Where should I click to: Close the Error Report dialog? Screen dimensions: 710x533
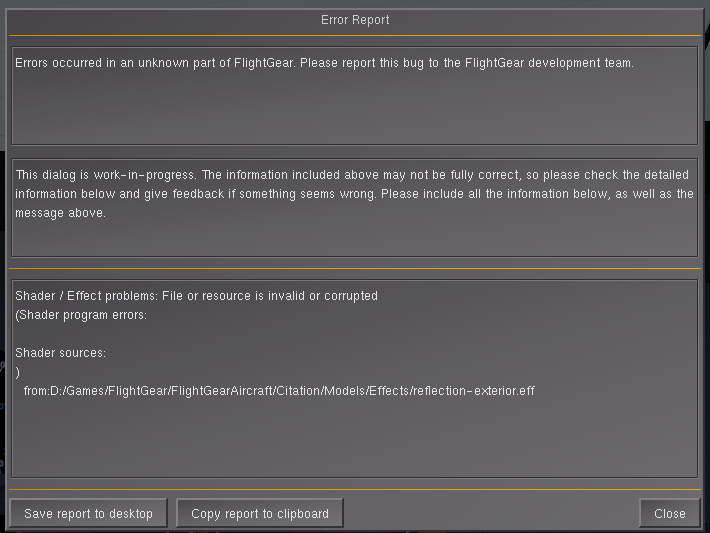coord(670,513)
